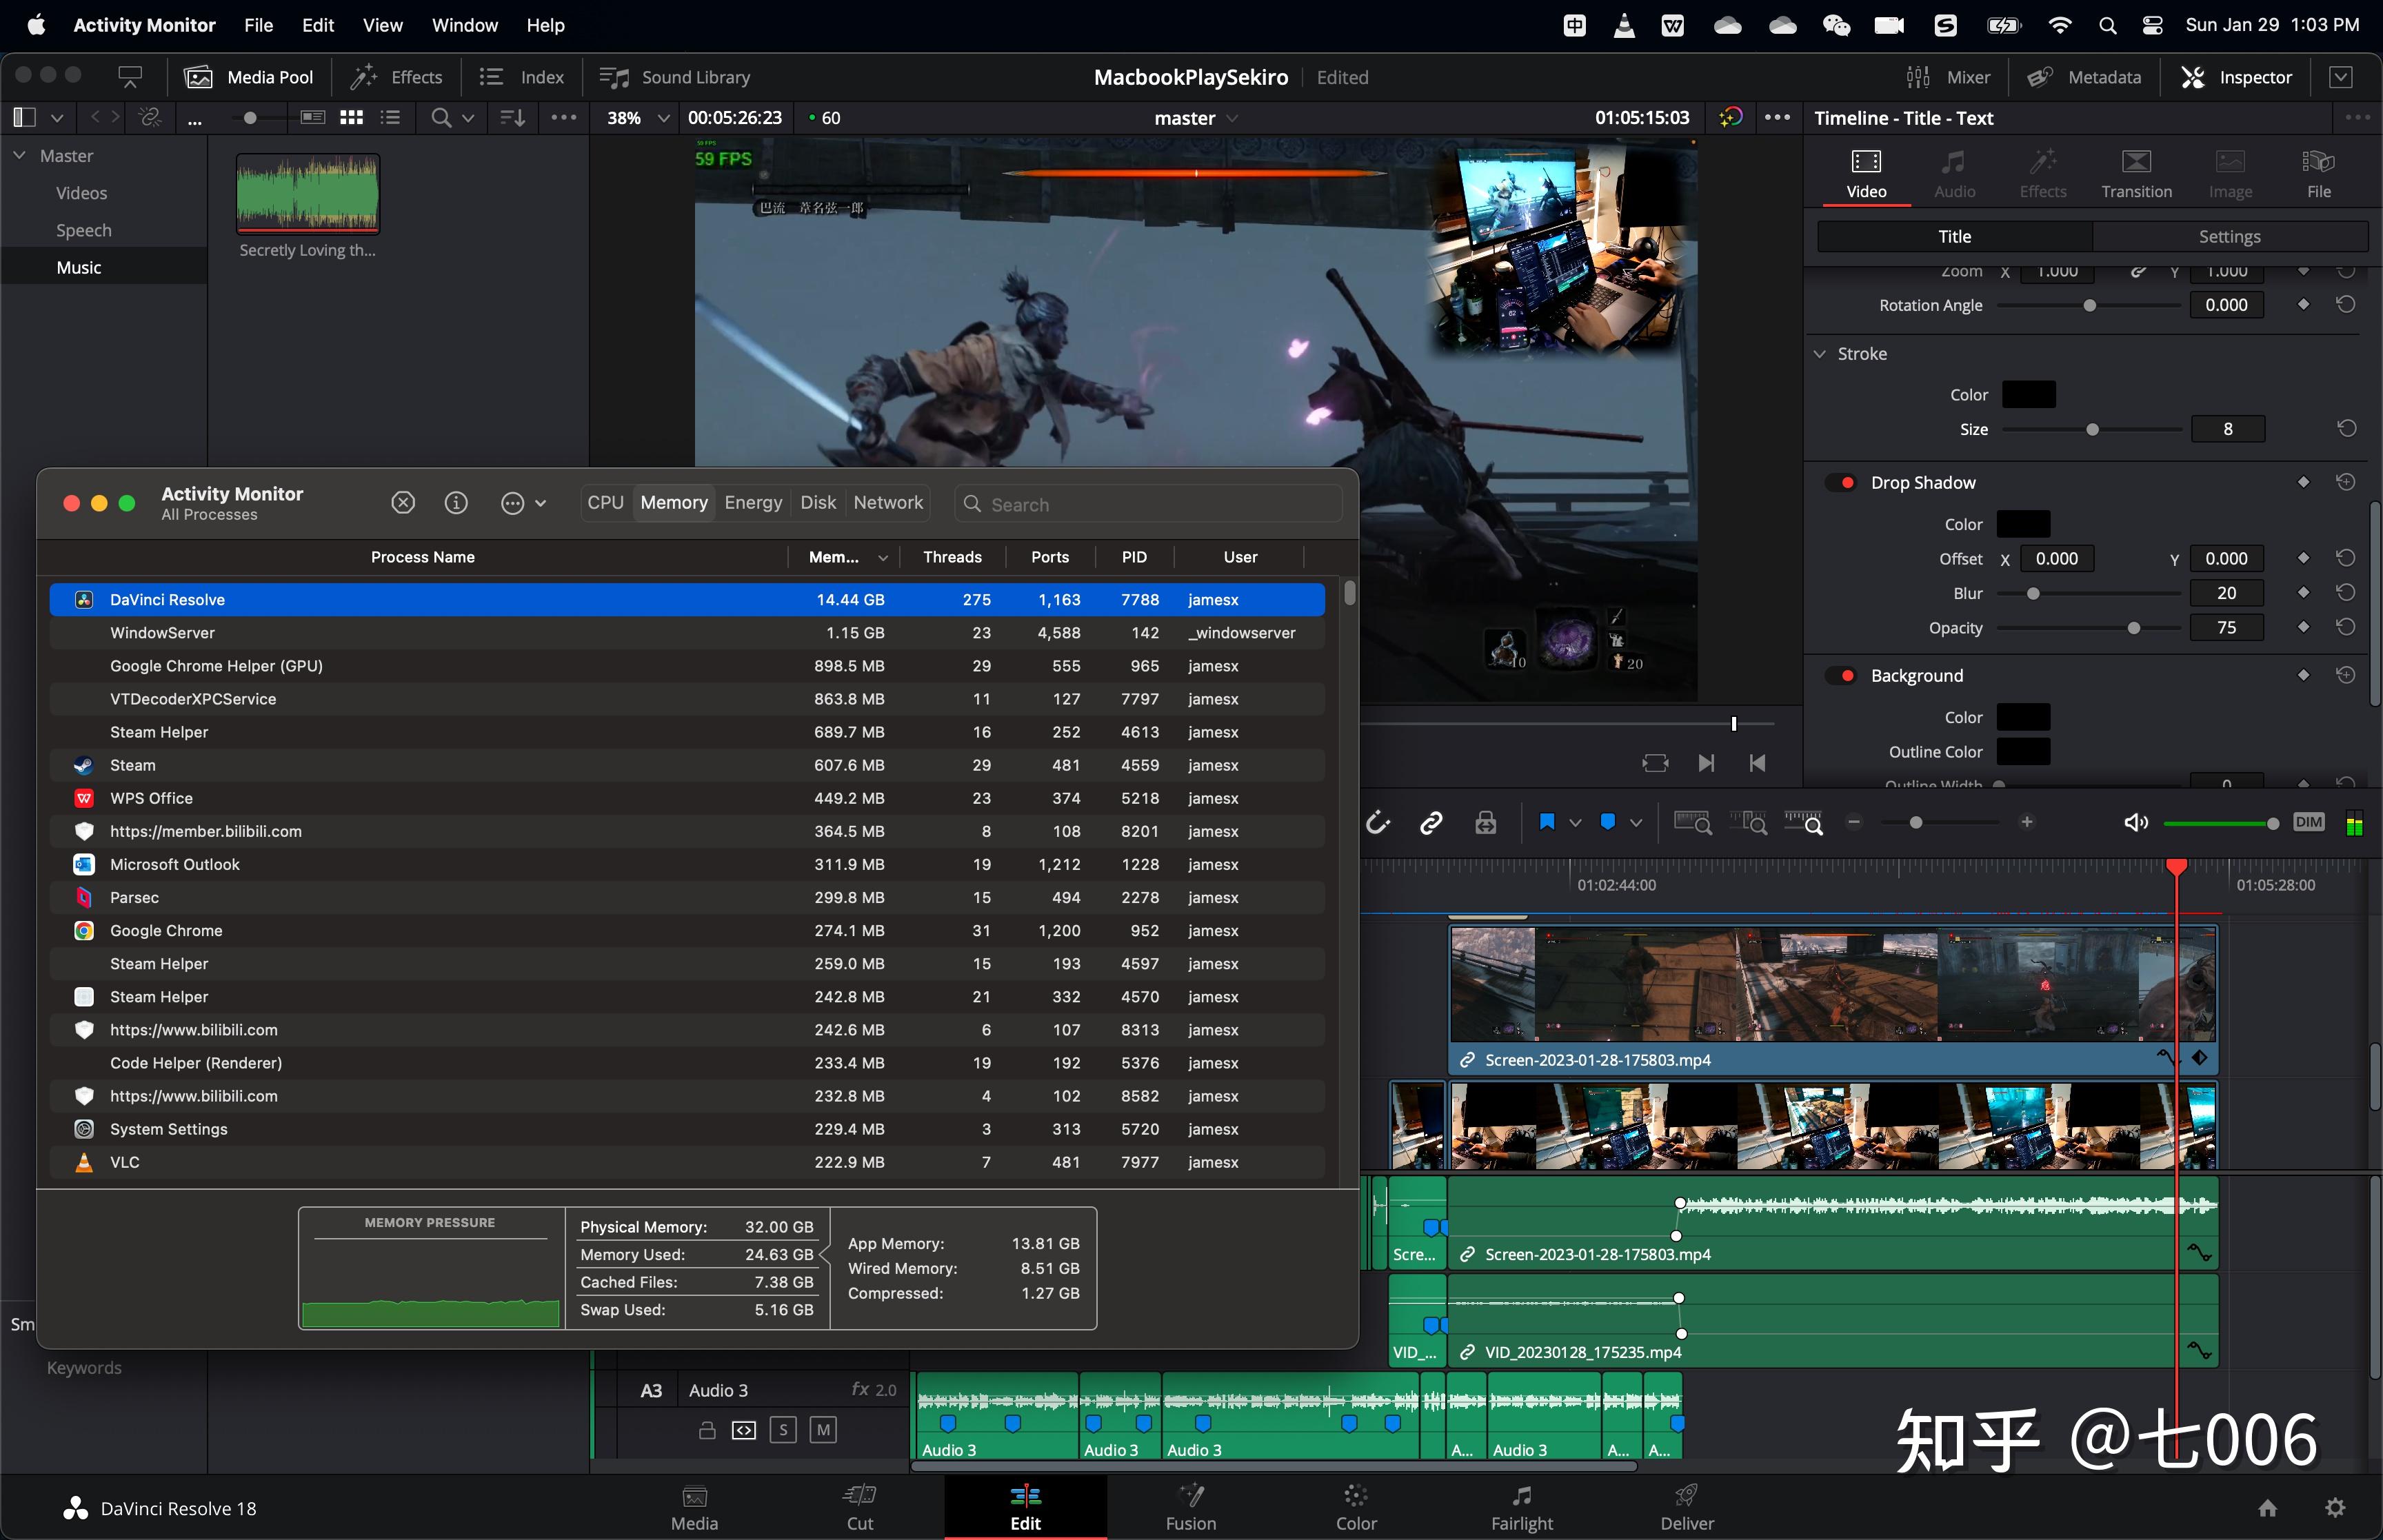Open the Sound Library panel

(675, 77)
